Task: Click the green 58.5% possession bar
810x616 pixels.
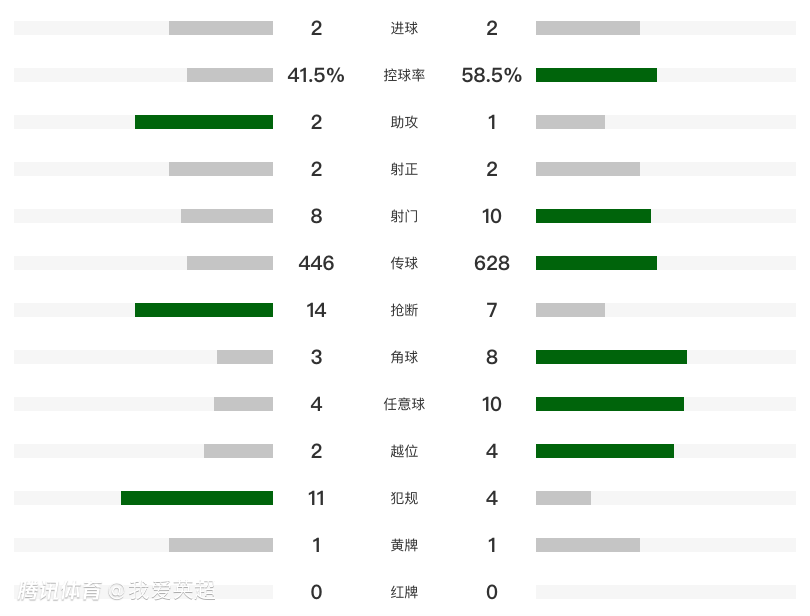Action: tap(596, 75)
